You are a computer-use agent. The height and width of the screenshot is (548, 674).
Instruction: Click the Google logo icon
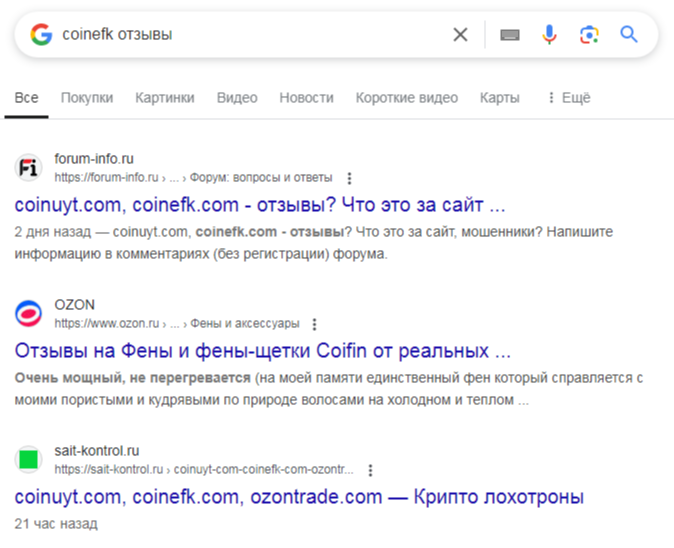(41, 34)
